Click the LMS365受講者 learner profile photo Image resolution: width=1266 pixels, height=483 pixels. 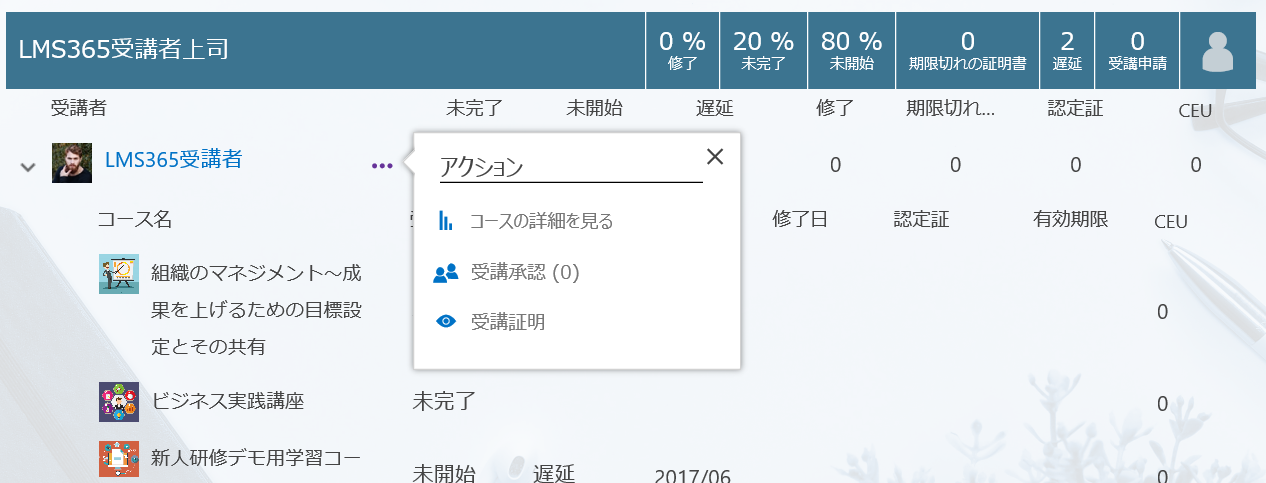(x=72, y=163)
